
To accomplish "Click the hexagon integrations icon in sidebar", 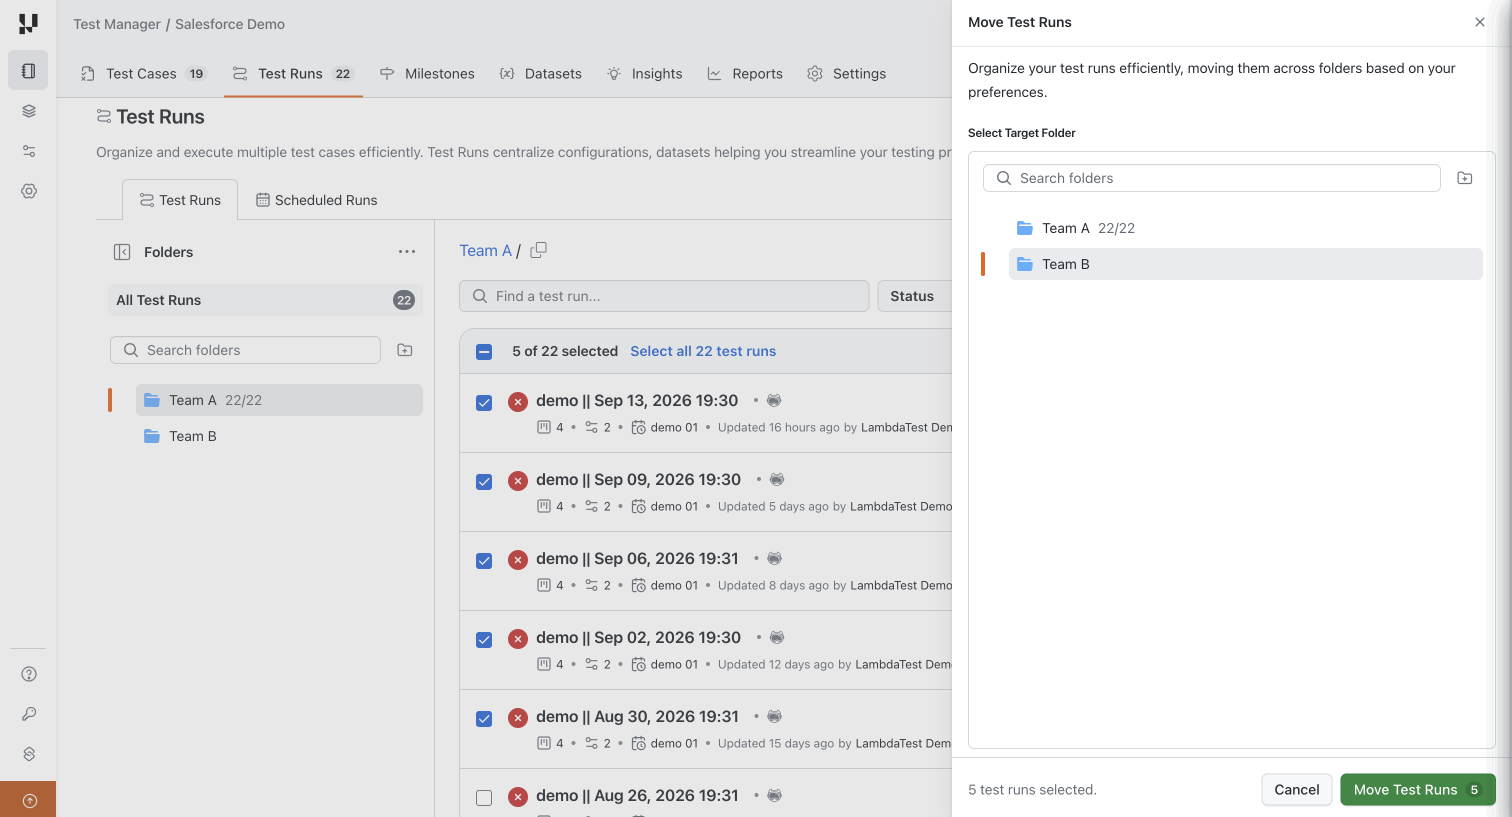I will pyautogui.click(x=28, y=754).
